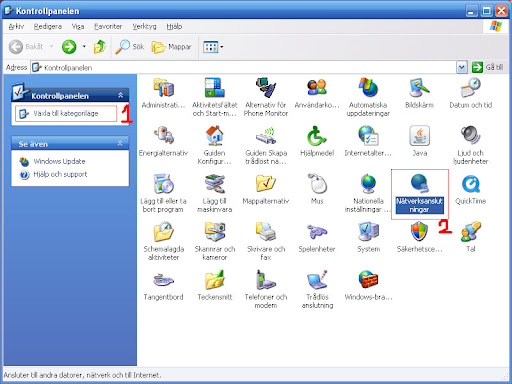The width and height of the screenshot is (512, 384).
Task: Open the Användarko... accounts icon
Action: coord(317,93)
